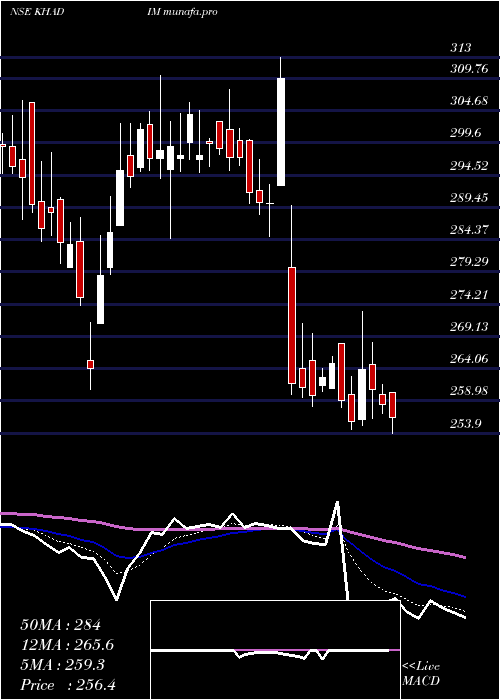Click the <<Live MACD label

tap(421, 673)
